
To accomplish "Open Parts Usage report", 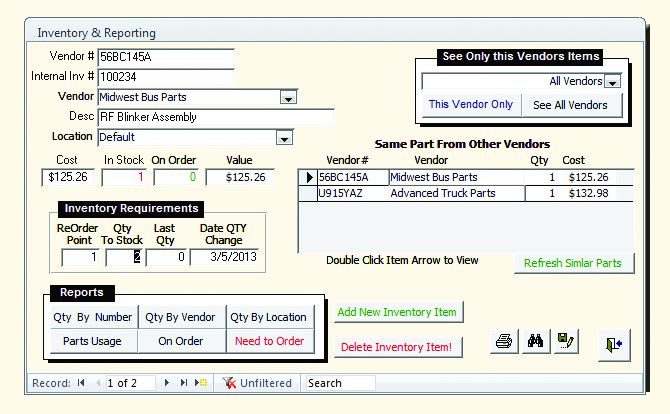I will point(93,341).
